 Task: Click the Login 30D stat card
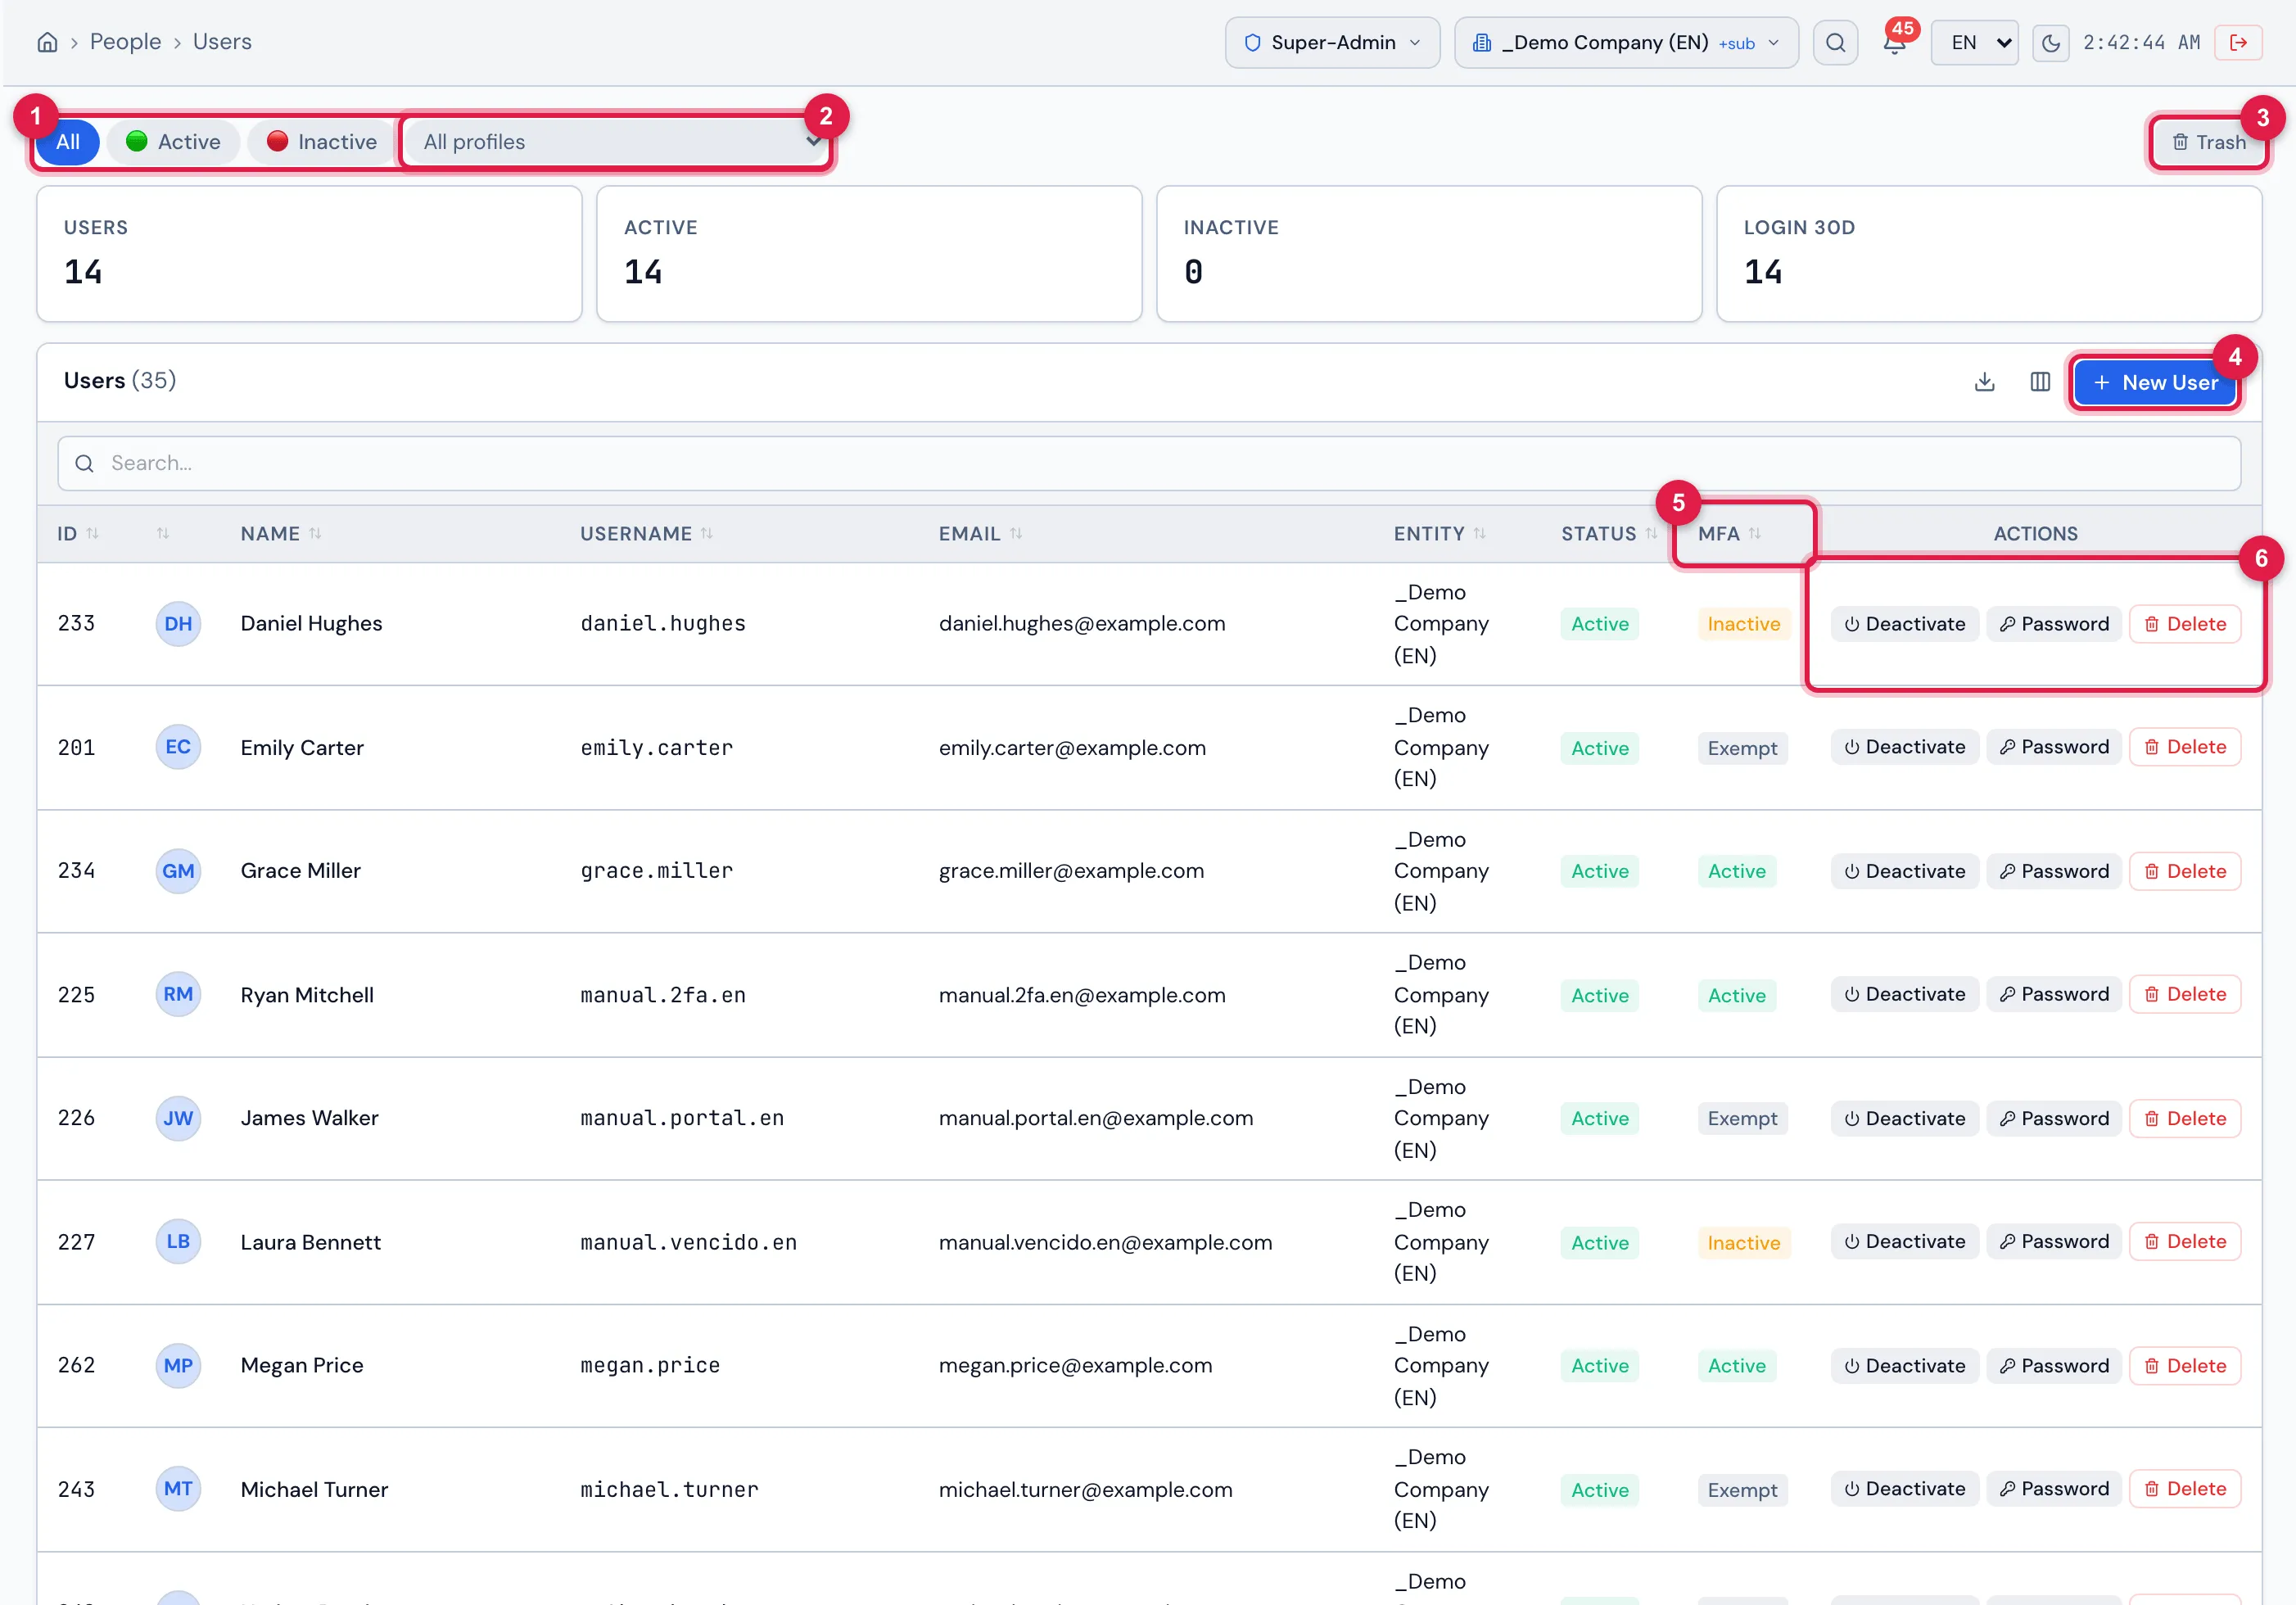1989,254
